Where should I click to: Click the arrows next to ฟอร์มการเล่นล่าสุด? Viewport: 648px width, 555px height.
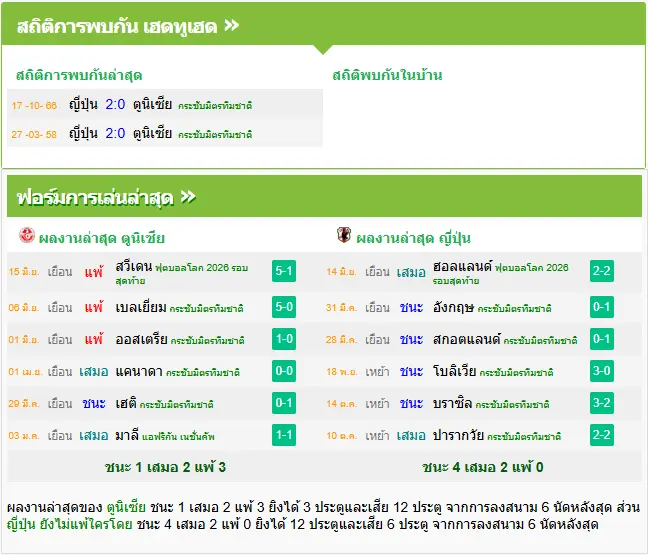tap(188, 197)
